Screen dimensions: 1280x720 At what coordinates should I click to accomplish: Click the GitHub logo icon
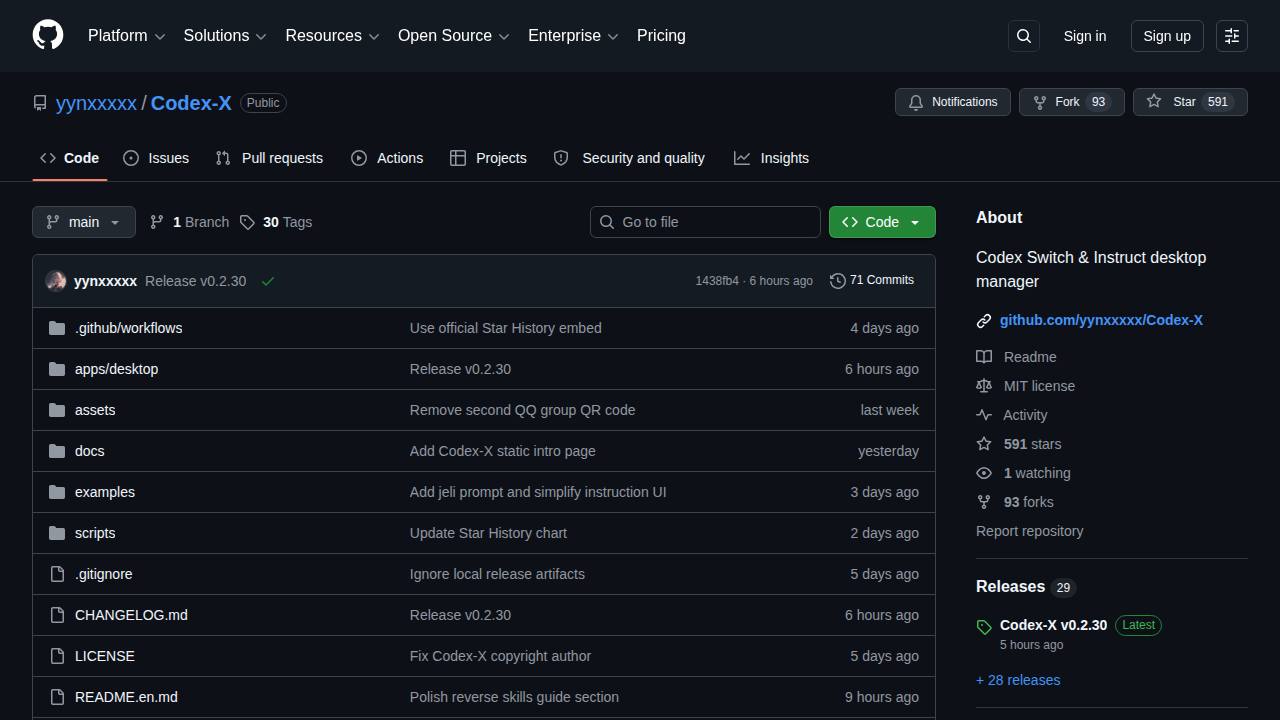click(48, 35)
